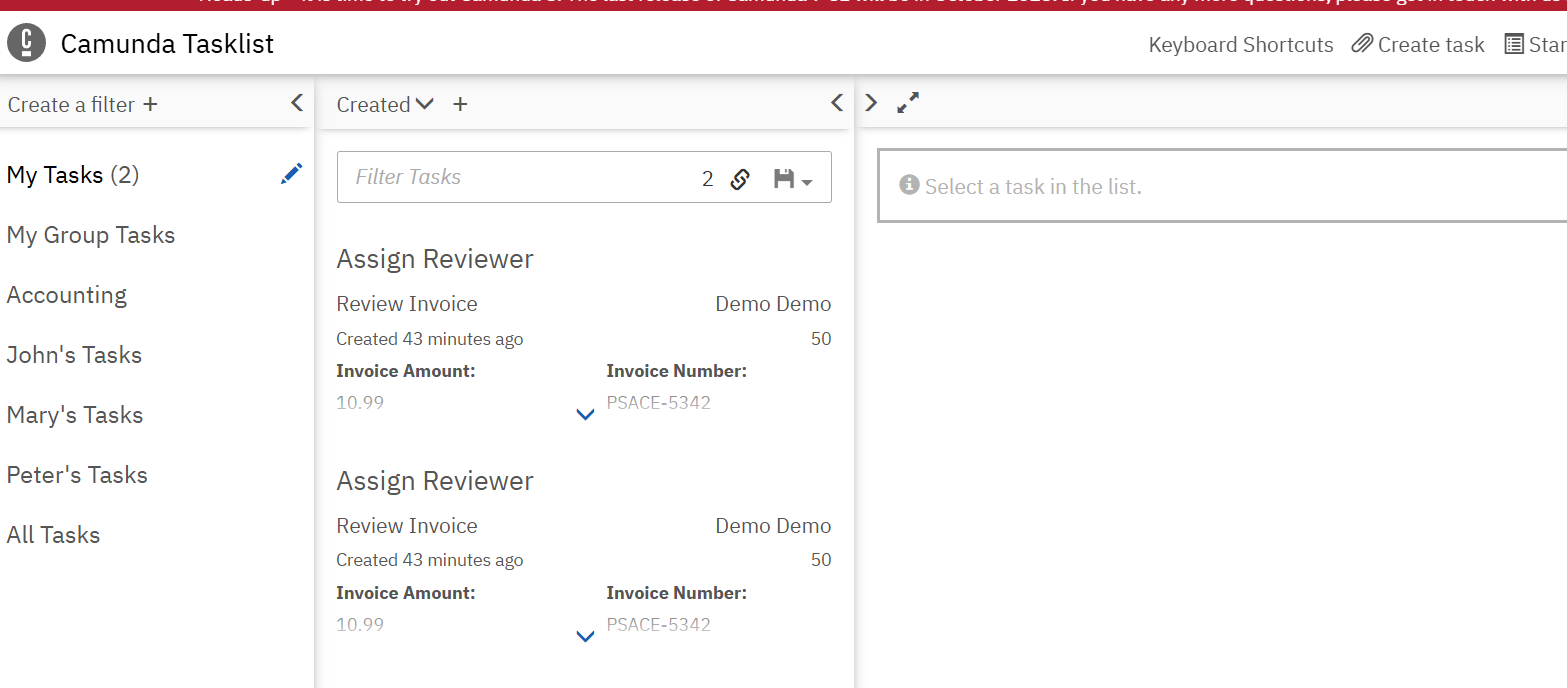
Task: Select the All Tasks filter
Action: coord(53,535)
